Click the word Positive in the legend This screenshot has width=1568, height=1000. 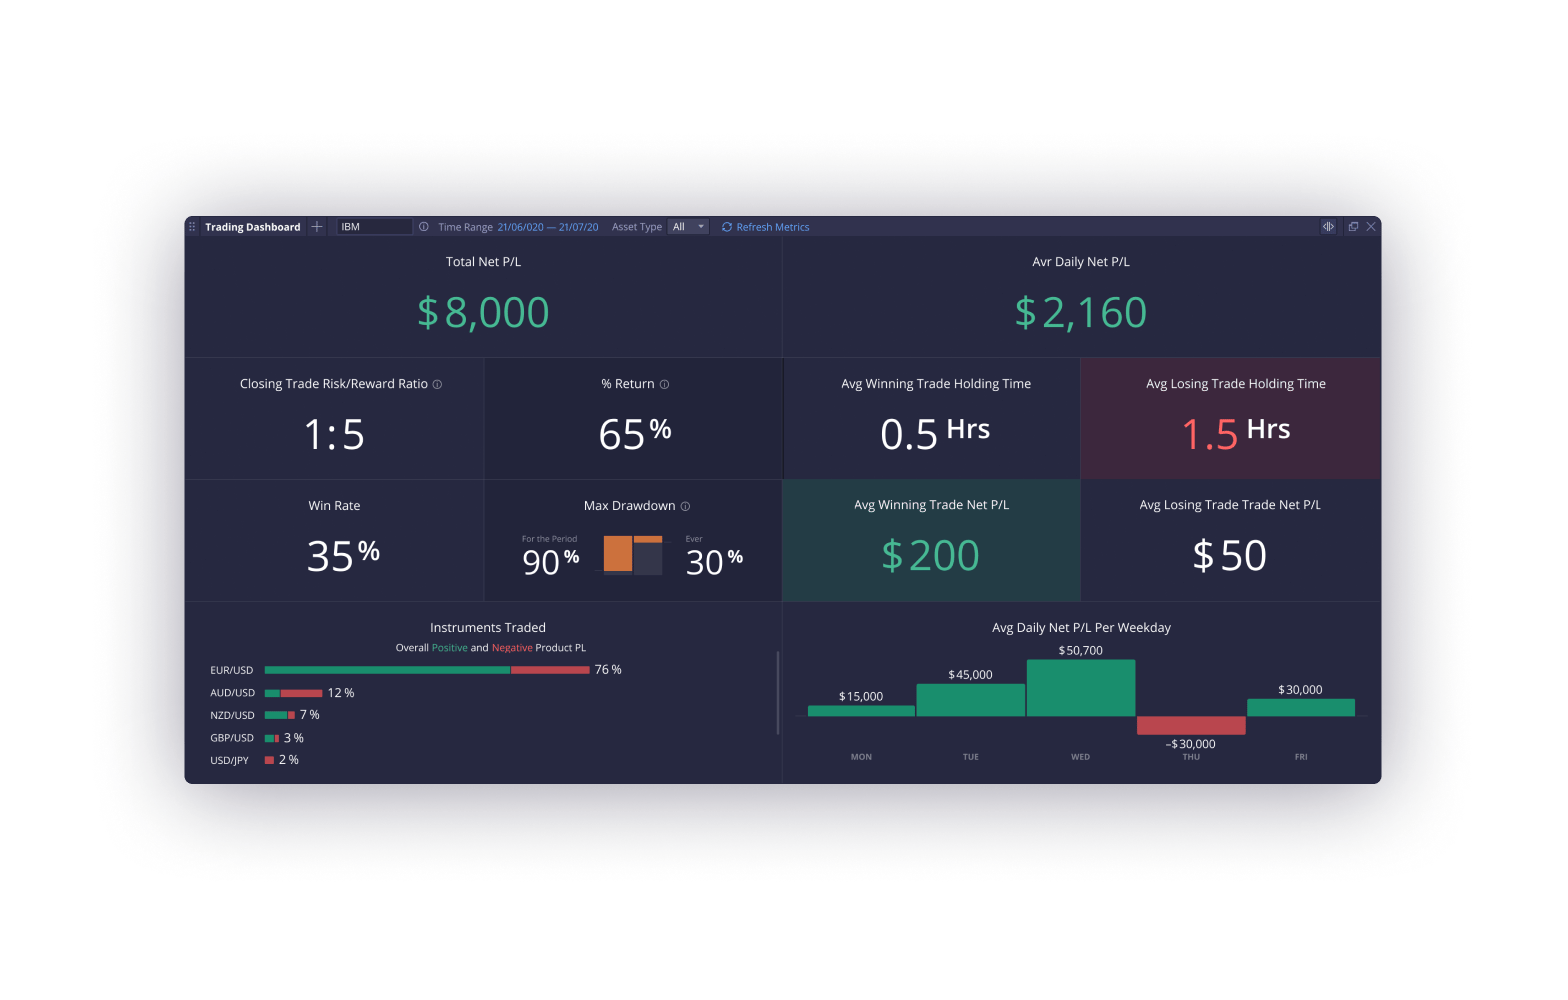pyautogui.click(x=450, y=648)
